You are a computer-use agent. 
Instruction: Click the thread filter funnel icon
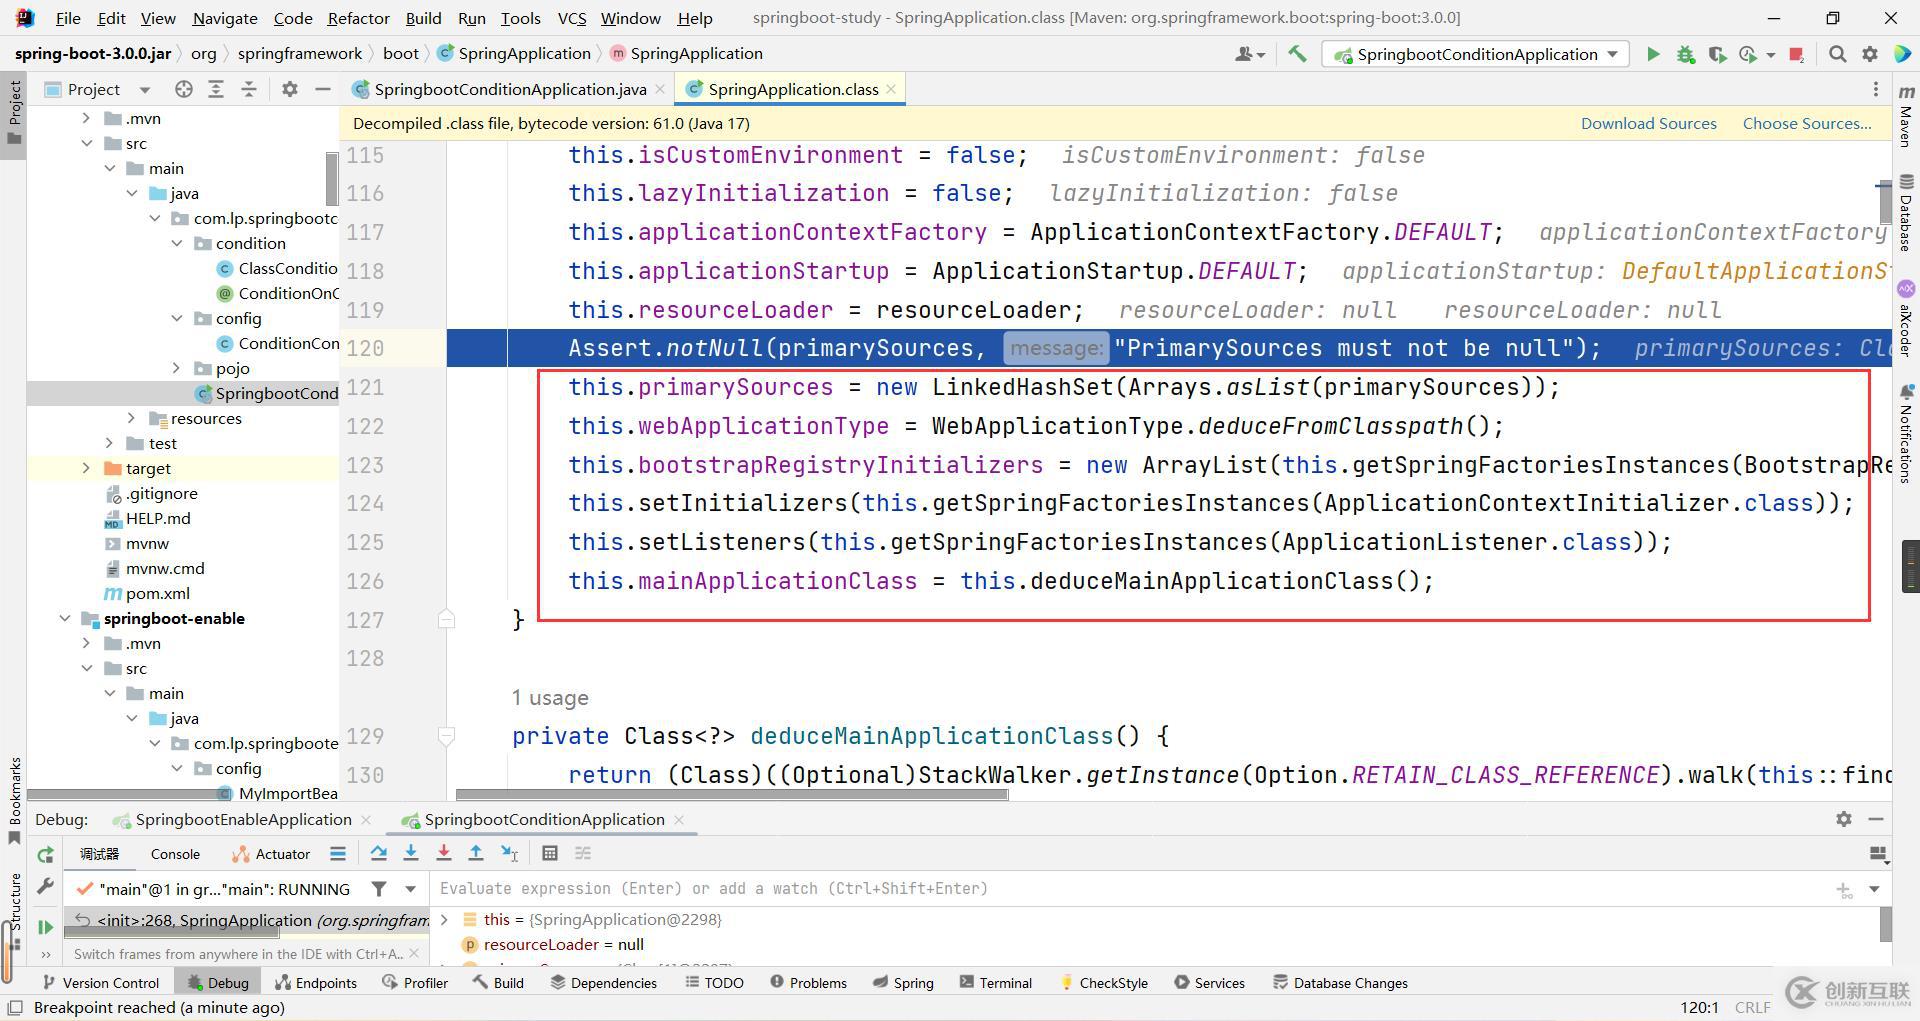379,888
